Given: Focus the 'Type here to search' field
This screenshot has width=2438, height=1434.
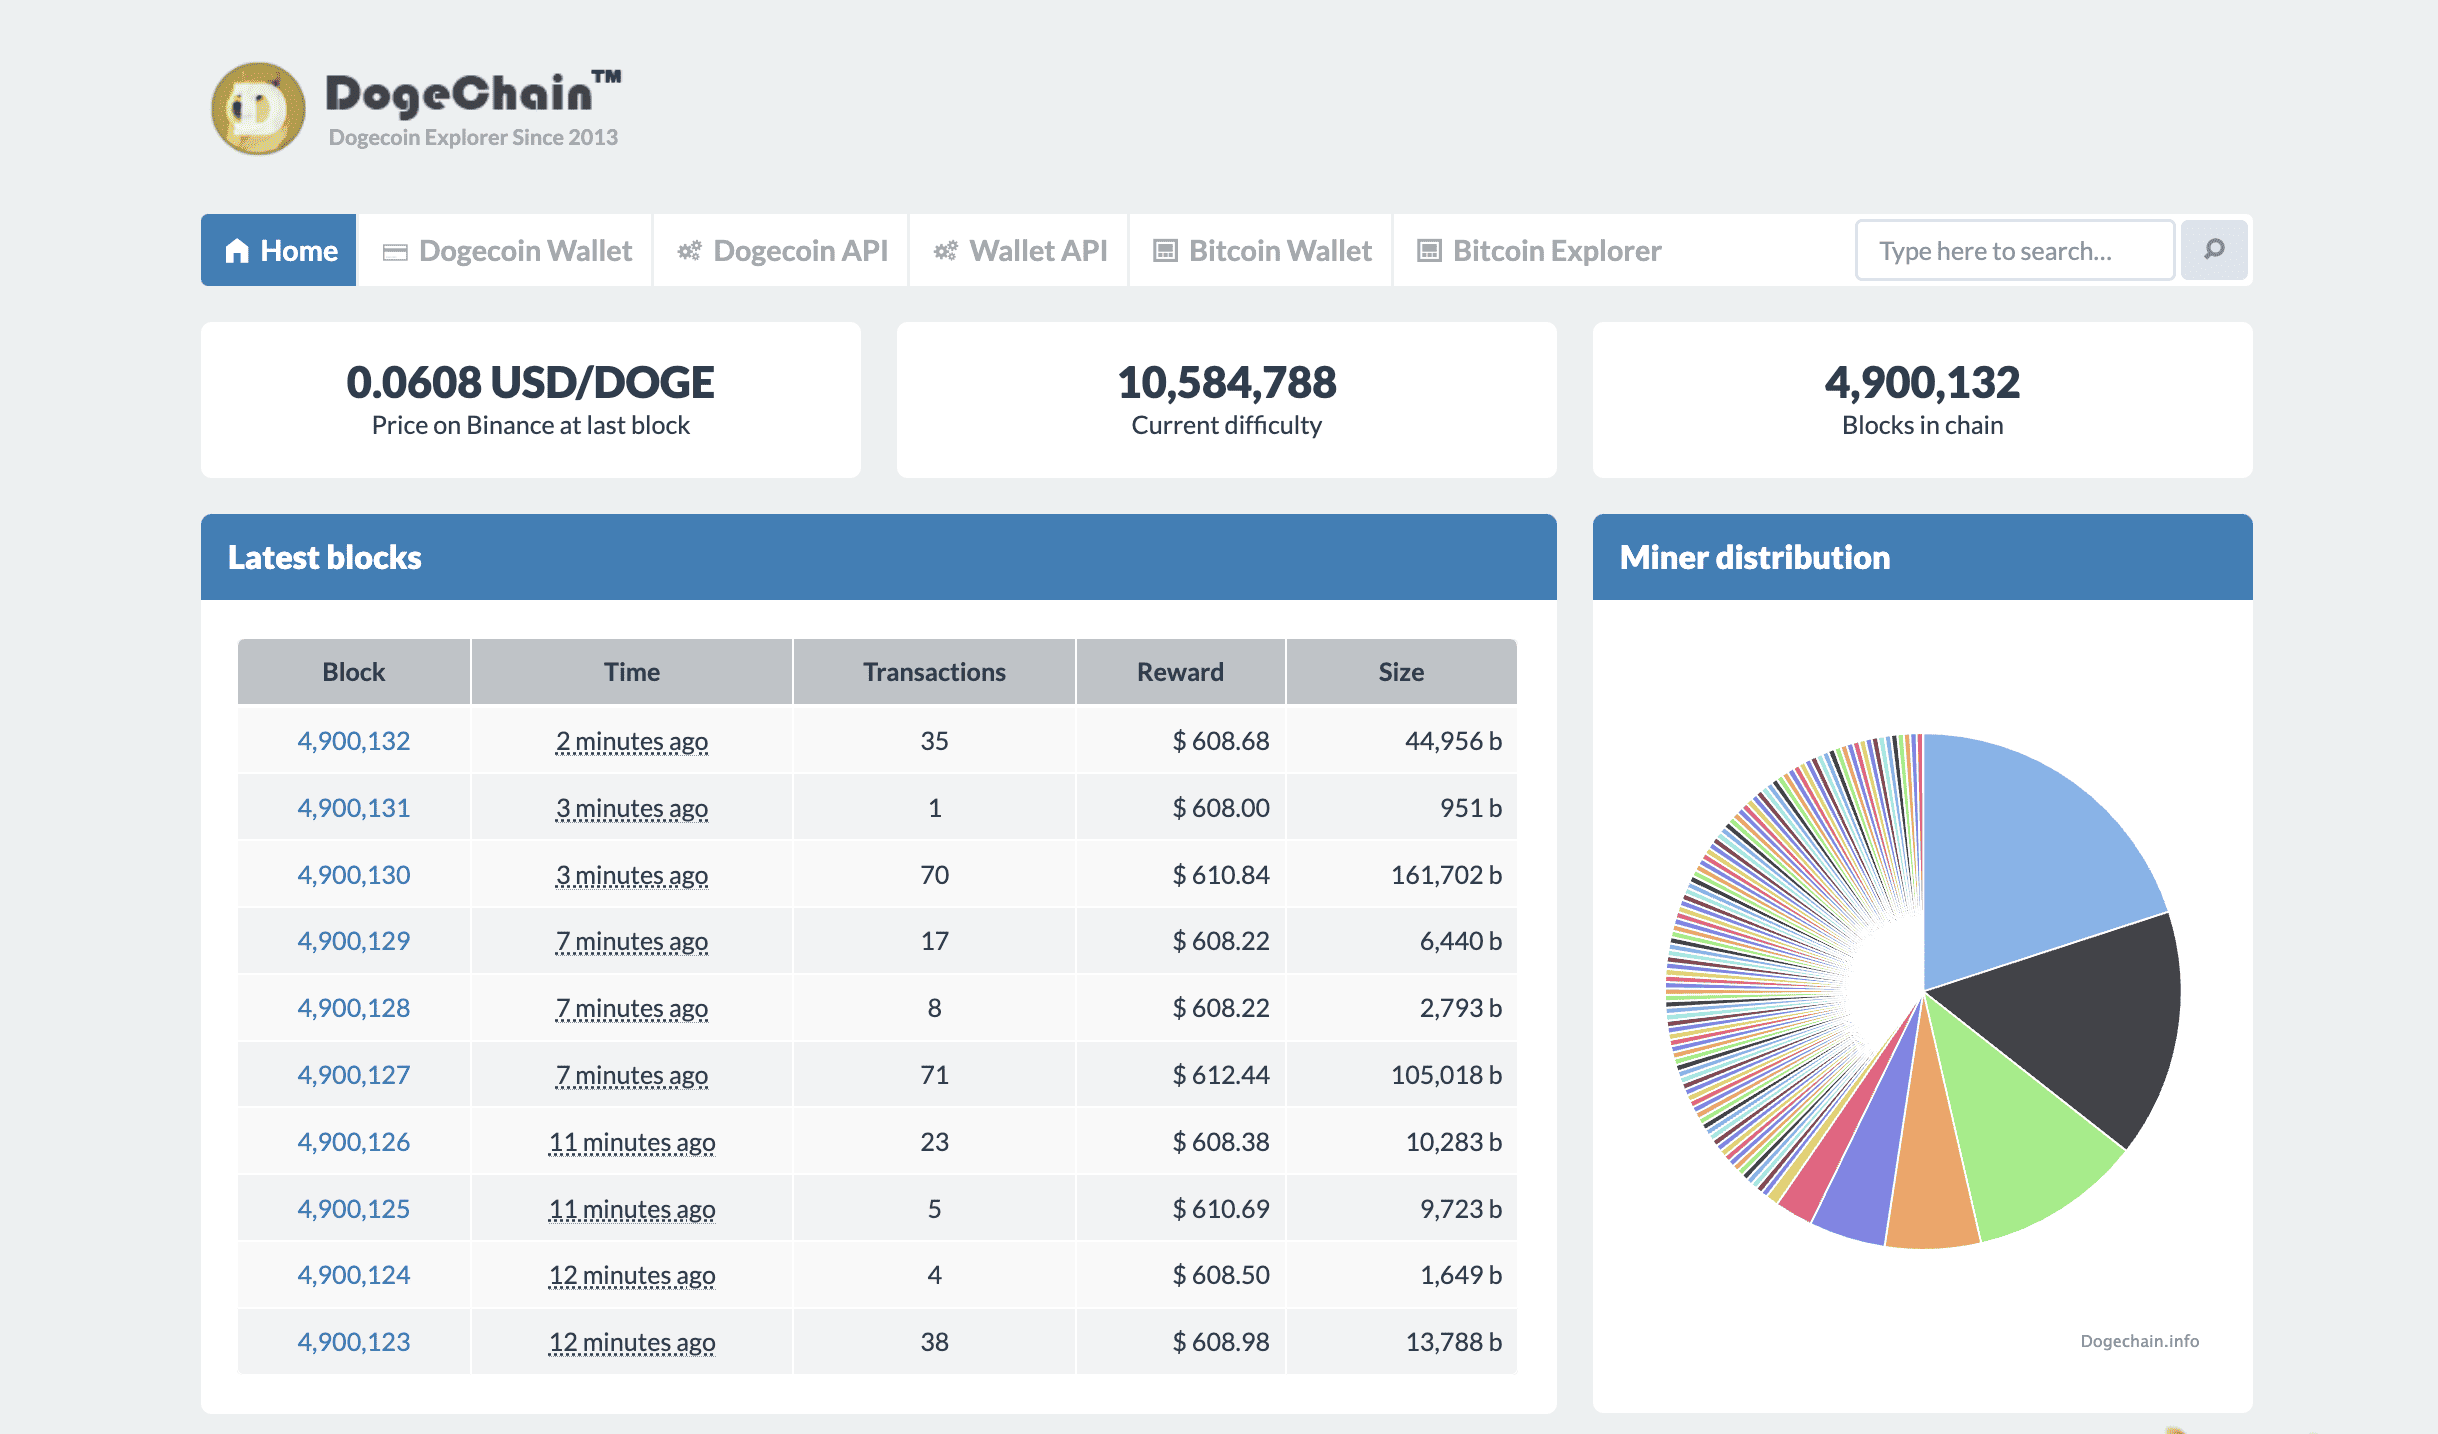Looking at the screenshot, I should pyautogui.click(x=2014, y=251).
